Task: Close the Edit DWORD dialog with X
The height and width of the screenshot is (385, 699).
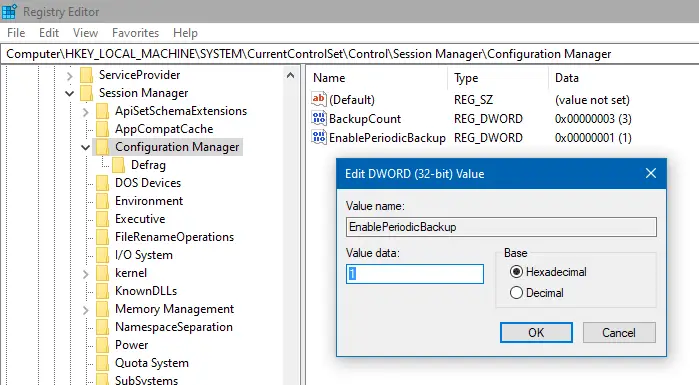Action: pos(651,173)
